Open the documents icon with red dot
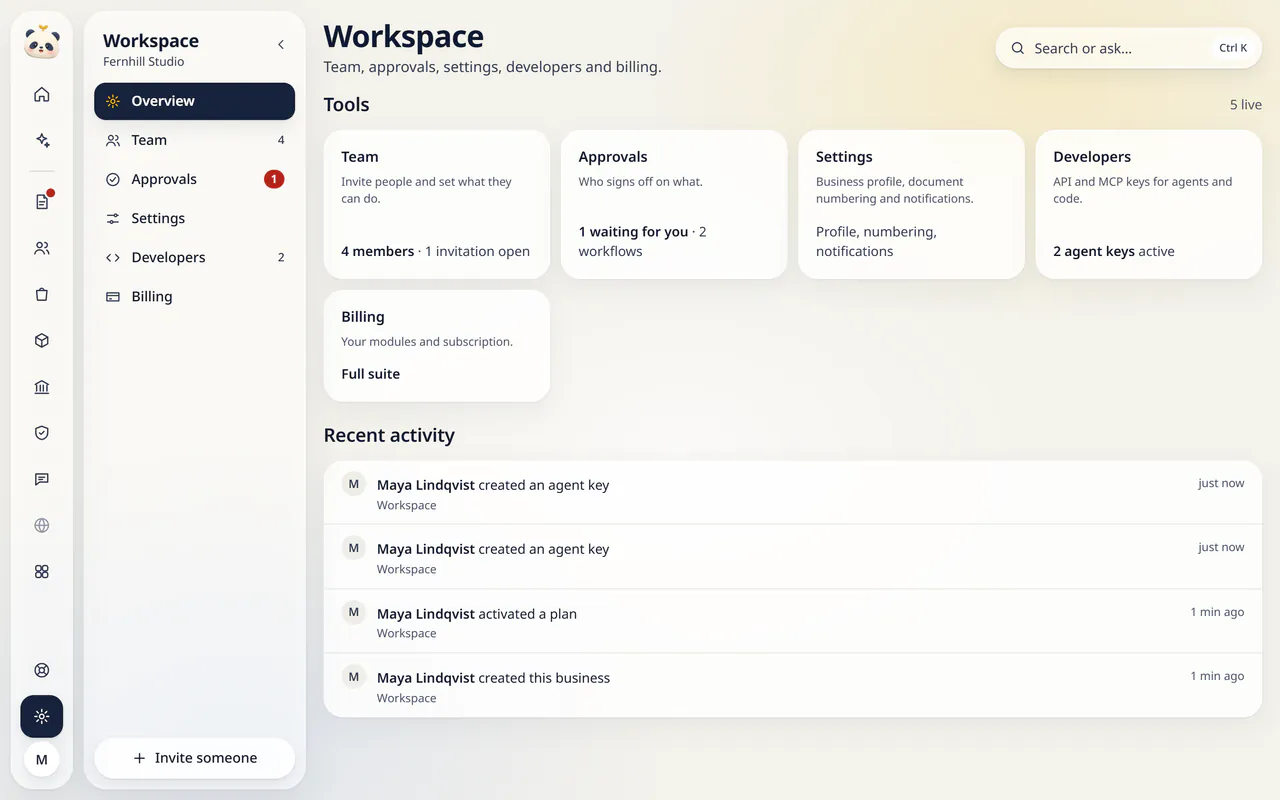 (x=42, y=202)
